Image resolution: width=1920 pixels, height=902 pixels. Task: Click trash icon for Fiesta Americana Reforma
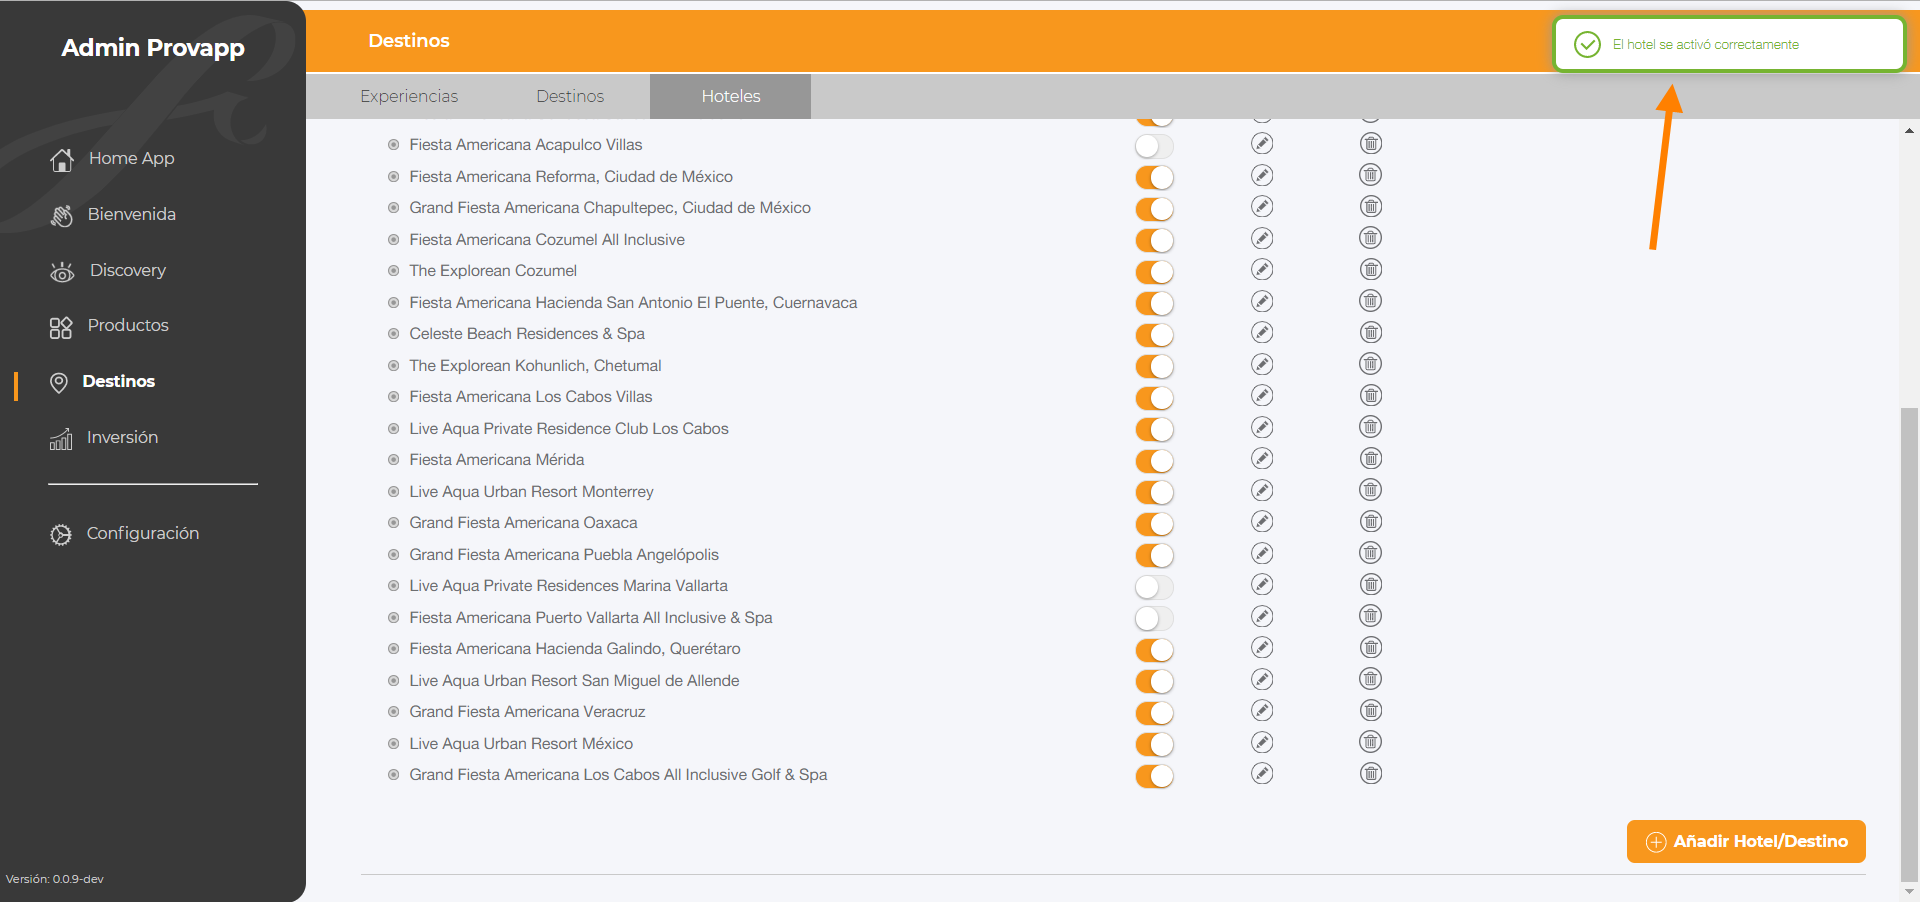[x=1371, y=176]
